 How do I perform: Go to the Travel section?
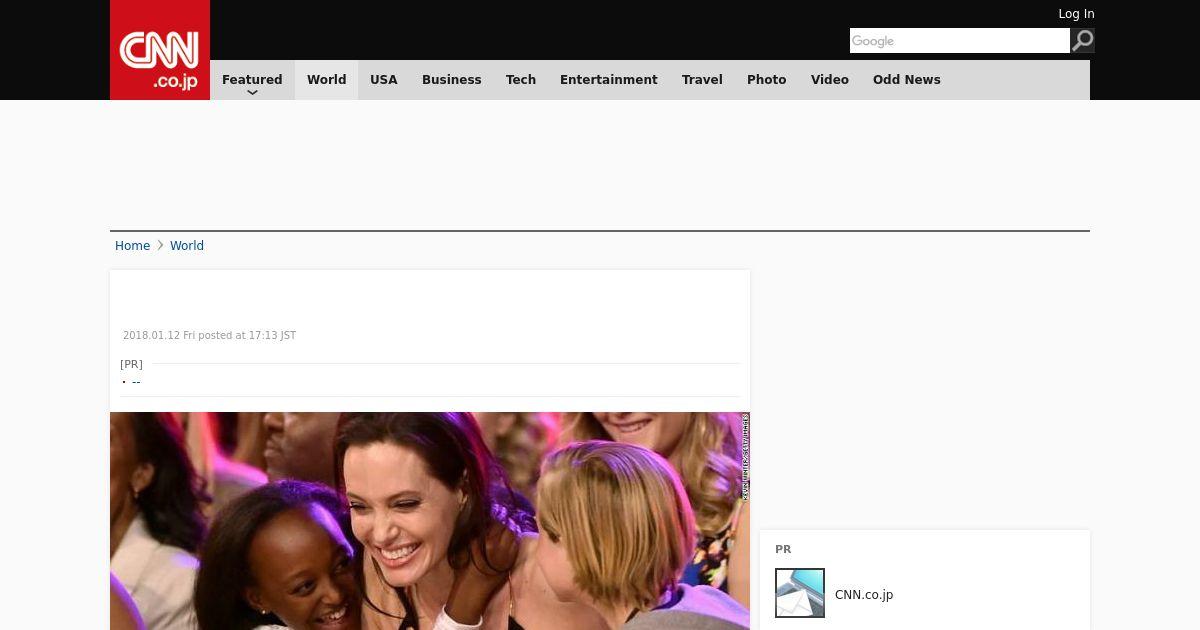[702, 80]
